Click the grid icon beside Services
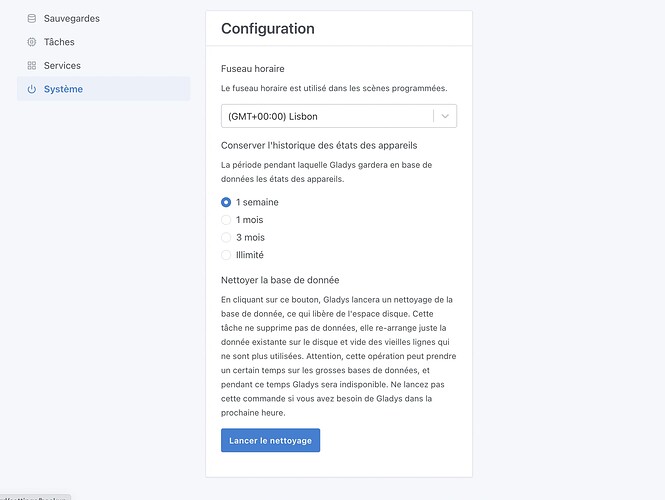Image resolution: width=665 pixels, height=500 pixels. [x=32, y=65]
